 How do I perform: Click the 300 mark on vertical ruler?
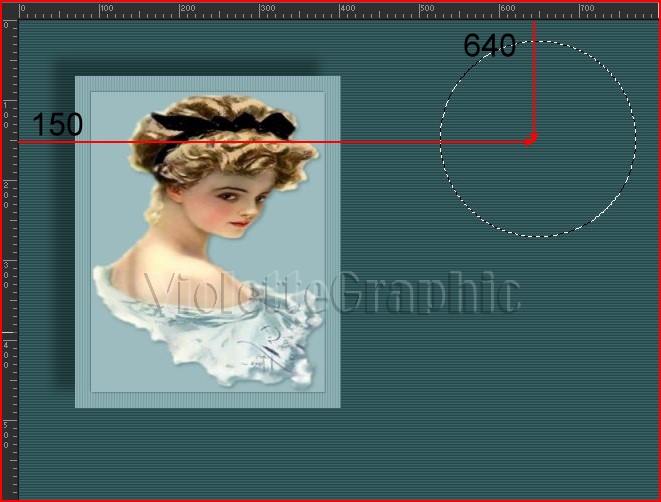click(7, 274)
